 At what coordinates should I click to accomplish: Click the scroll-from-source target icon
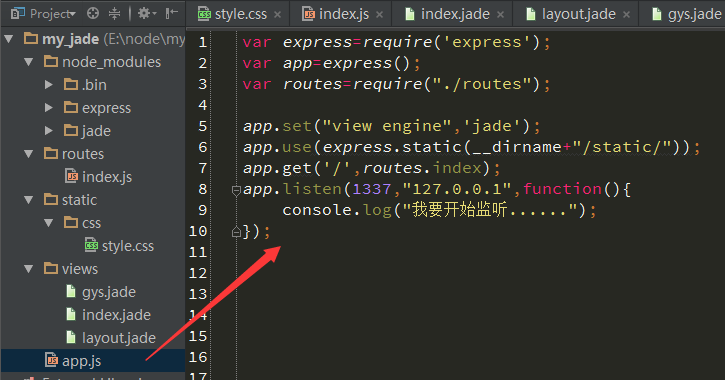pos(93,13)
